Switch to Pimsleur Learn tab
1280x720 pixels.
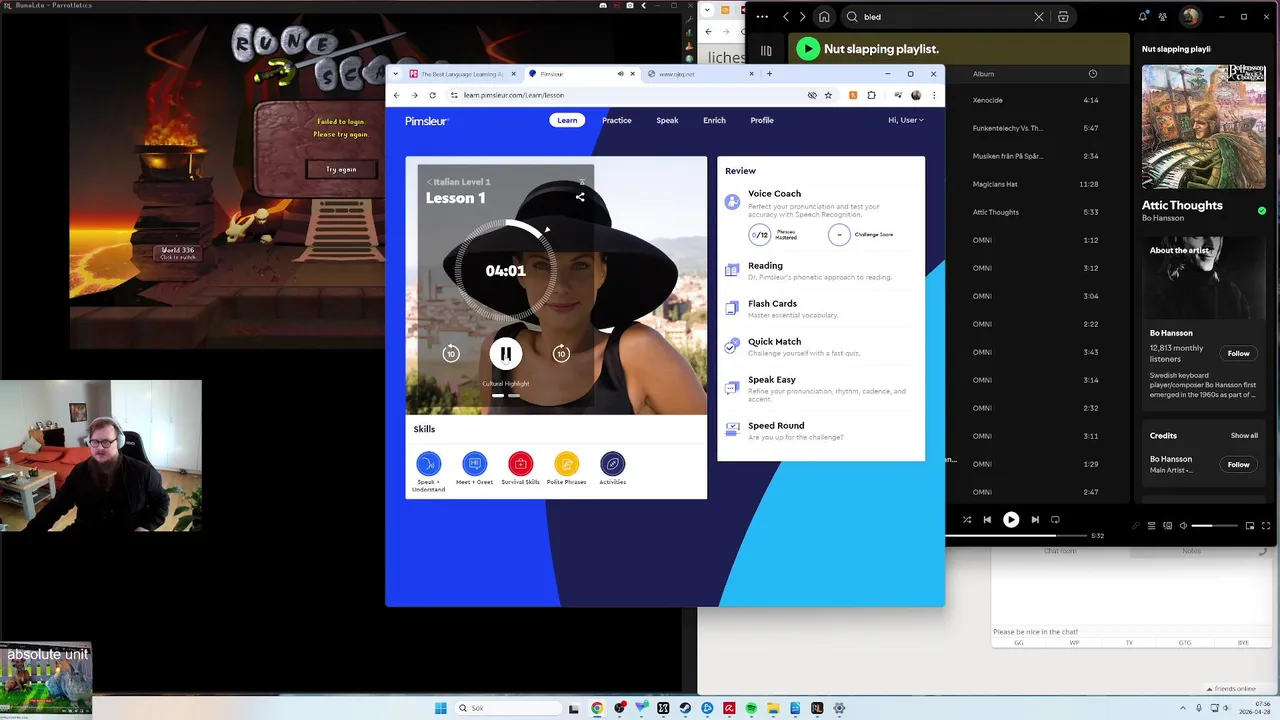tap(567, 120)
